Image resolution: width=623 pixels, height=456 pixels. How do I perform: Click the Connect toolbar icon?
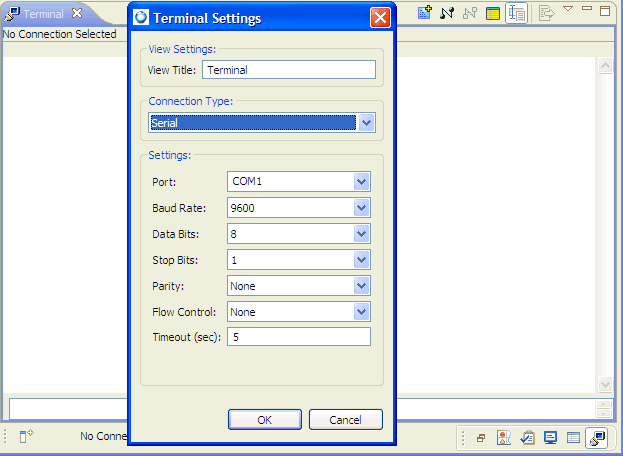[x=447, y=13]
